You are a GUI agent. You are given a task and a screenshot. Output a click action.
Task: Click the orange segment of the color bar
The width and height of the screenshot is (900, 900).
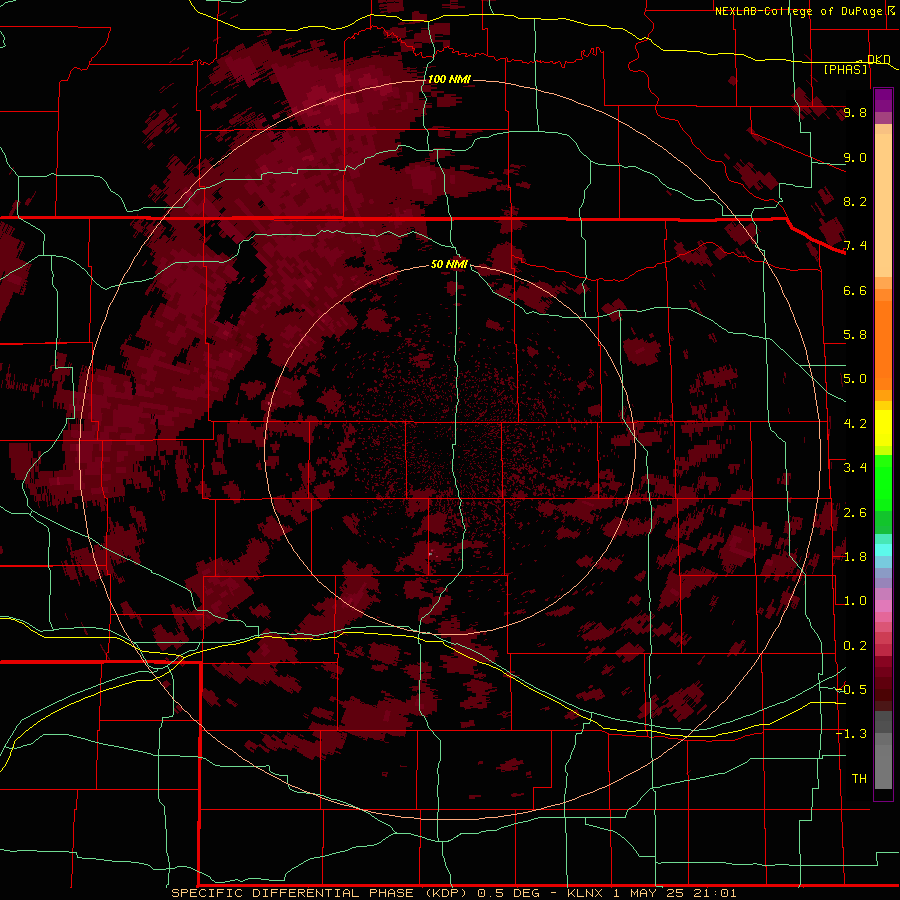point(883,339)
